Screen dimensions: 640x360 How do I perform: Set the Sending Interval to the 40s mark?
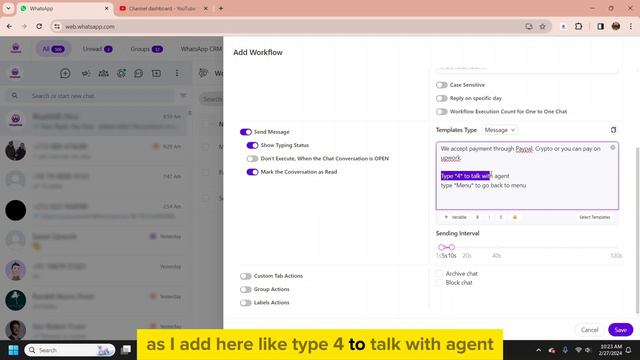(x=497, y=247)
